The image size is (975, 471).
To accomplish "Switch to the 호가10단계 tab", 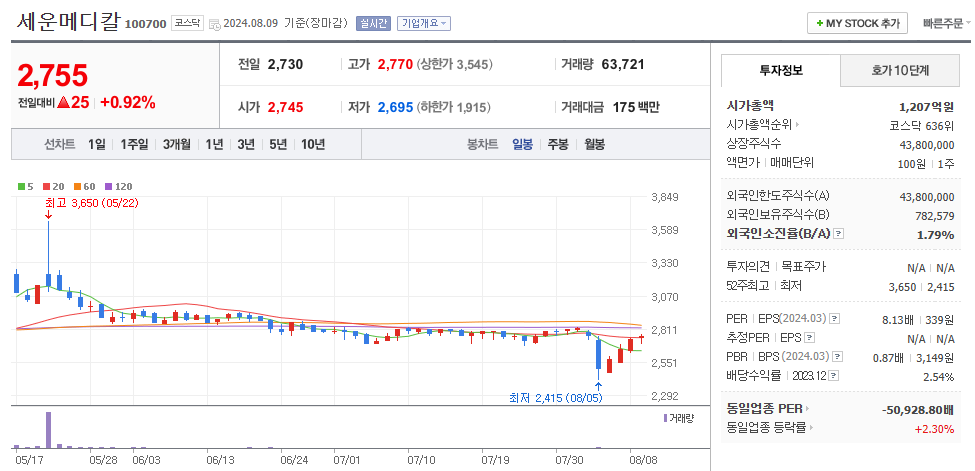I will 900,70.
